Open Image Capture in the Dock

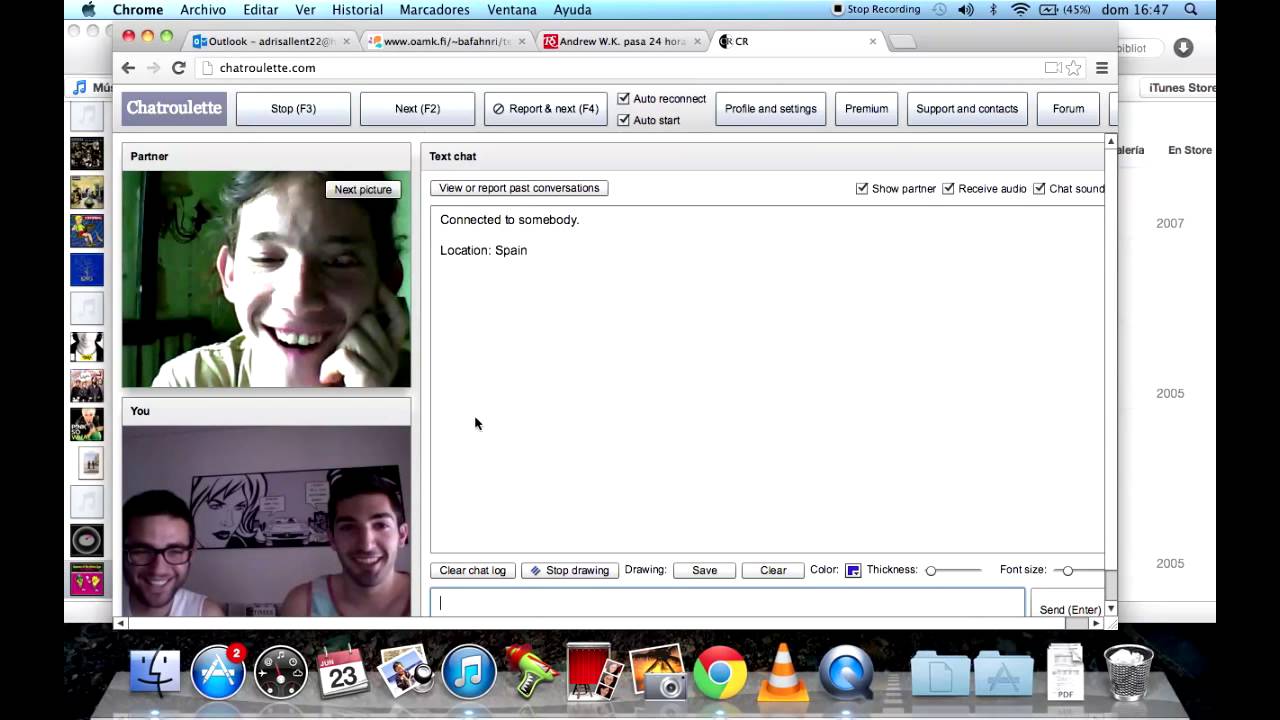coord(657,671)
